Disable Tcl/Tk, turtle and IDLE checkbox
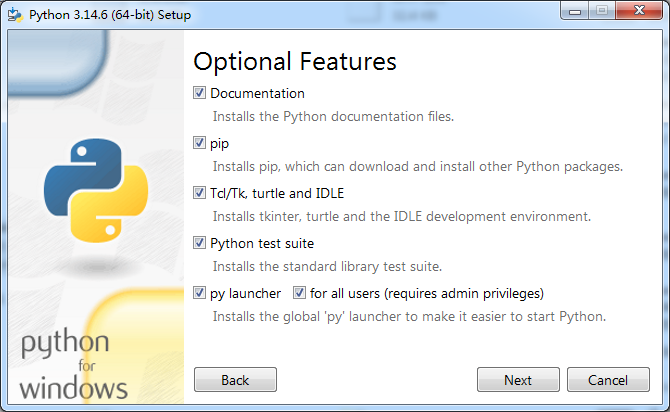The width and height of the screenshot is (670, 412). pyautogui.click(x=199, y=193)
